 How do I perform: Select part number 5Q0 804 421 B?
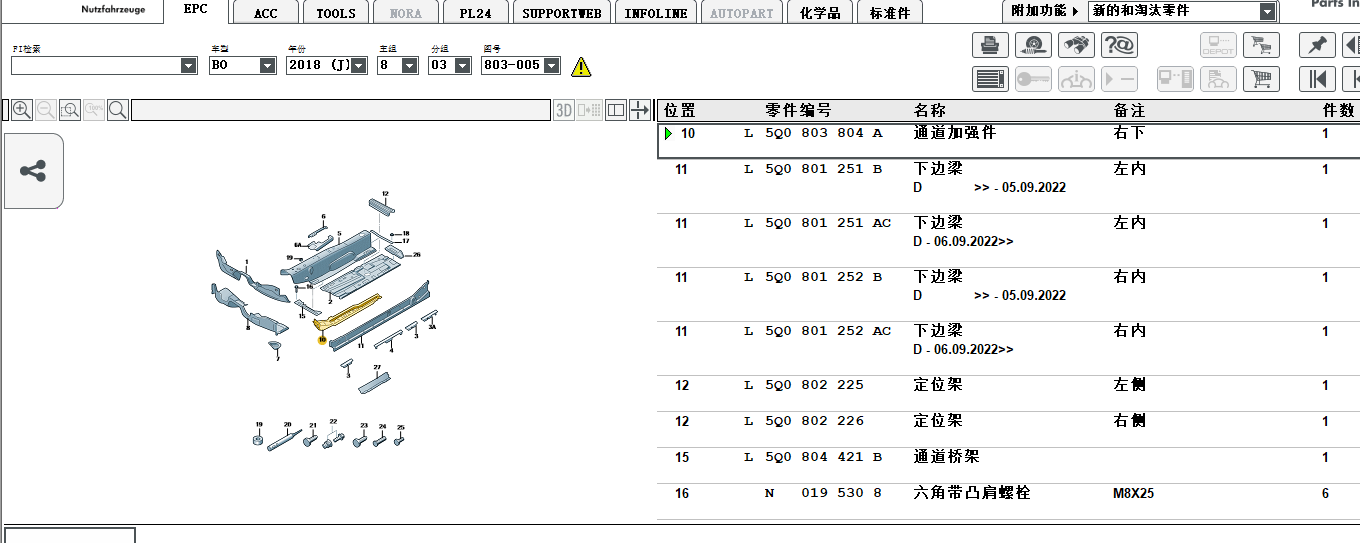coord(824,457)
